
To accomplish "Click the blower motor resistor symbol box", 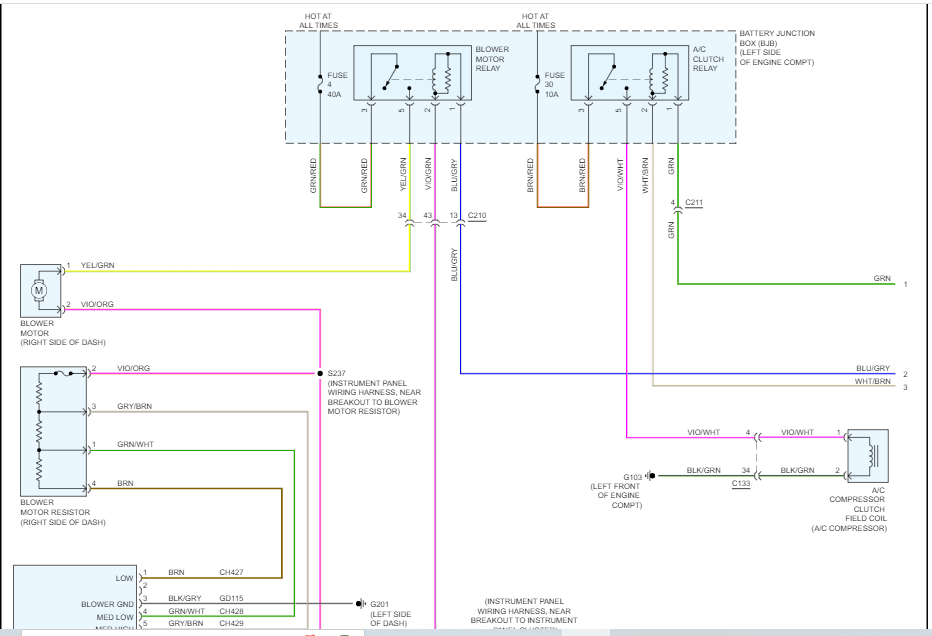I will [x=53, y=431].
